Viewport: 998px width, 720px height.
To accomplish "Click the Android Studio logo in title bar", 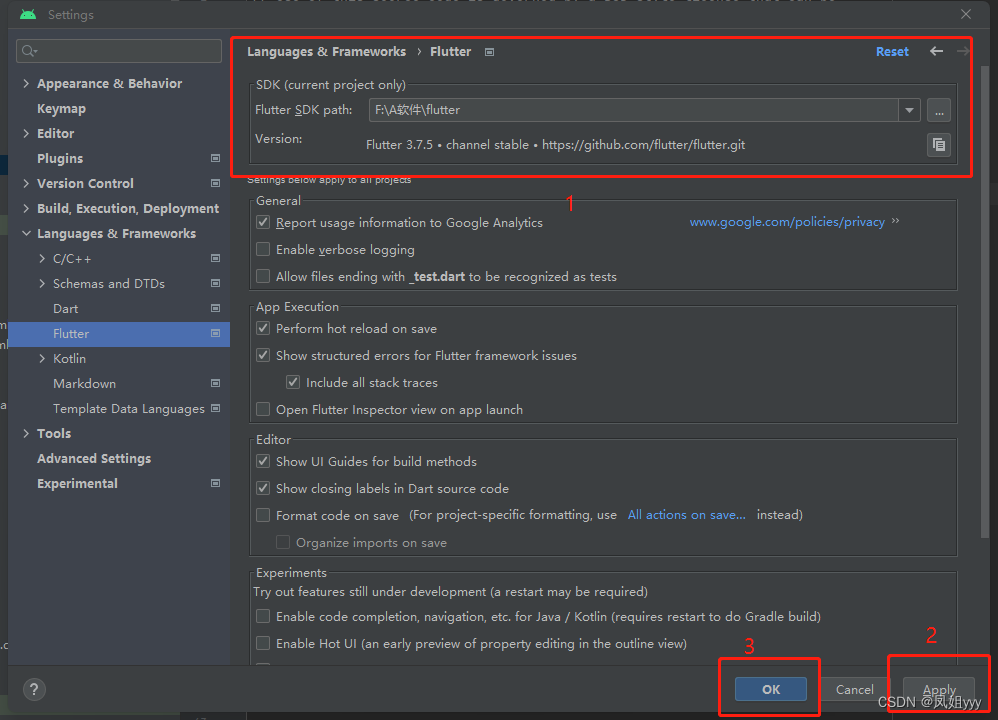I will [x=28, y=14].
